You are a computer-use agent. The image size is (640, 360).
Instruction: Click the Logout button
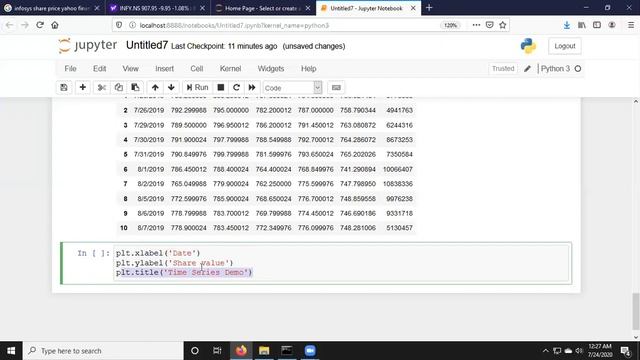(x=565, y=46)
